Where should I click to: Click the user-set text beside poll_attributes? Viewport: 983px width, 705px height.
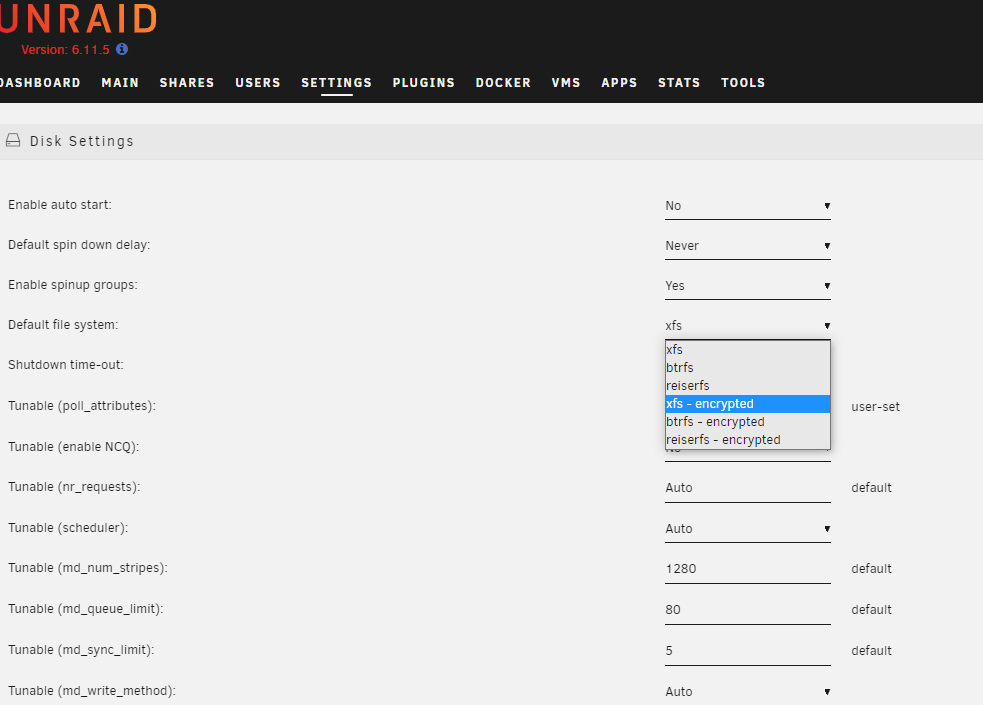(x=875, y=407)
